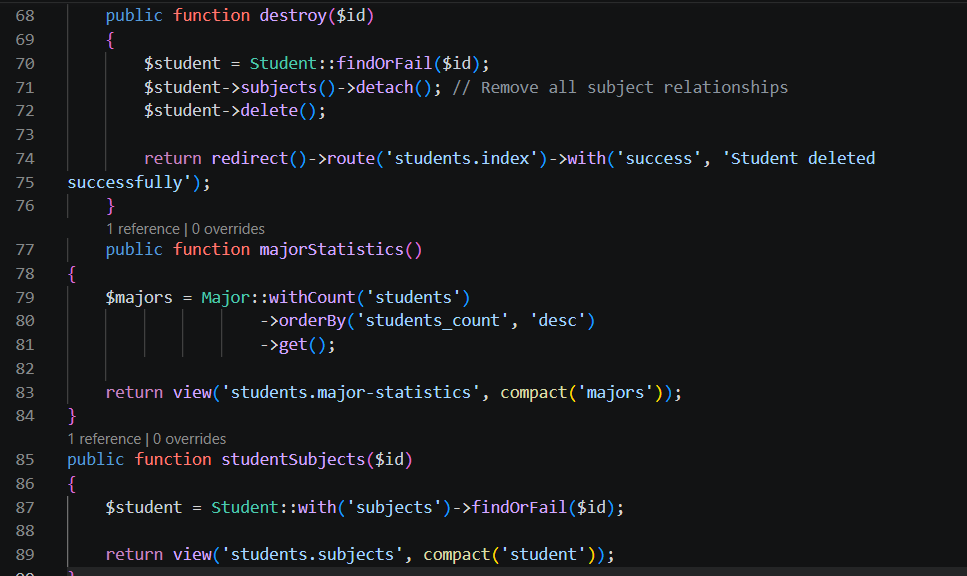Click the 'students.subjects' view string
Screen dimensions: 967x576
tap(312, 554)
